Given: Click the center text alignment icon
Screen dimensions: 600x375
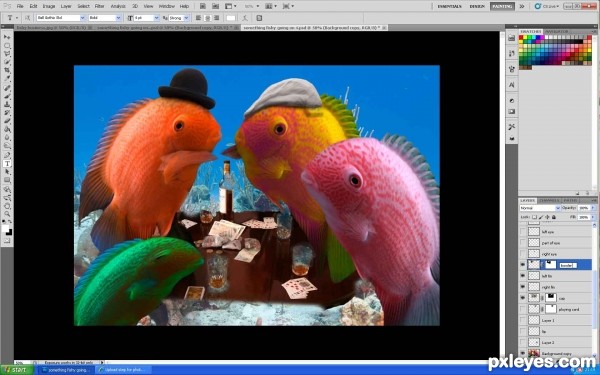Looking at the screenshot, I should click(x=208, y=18).
